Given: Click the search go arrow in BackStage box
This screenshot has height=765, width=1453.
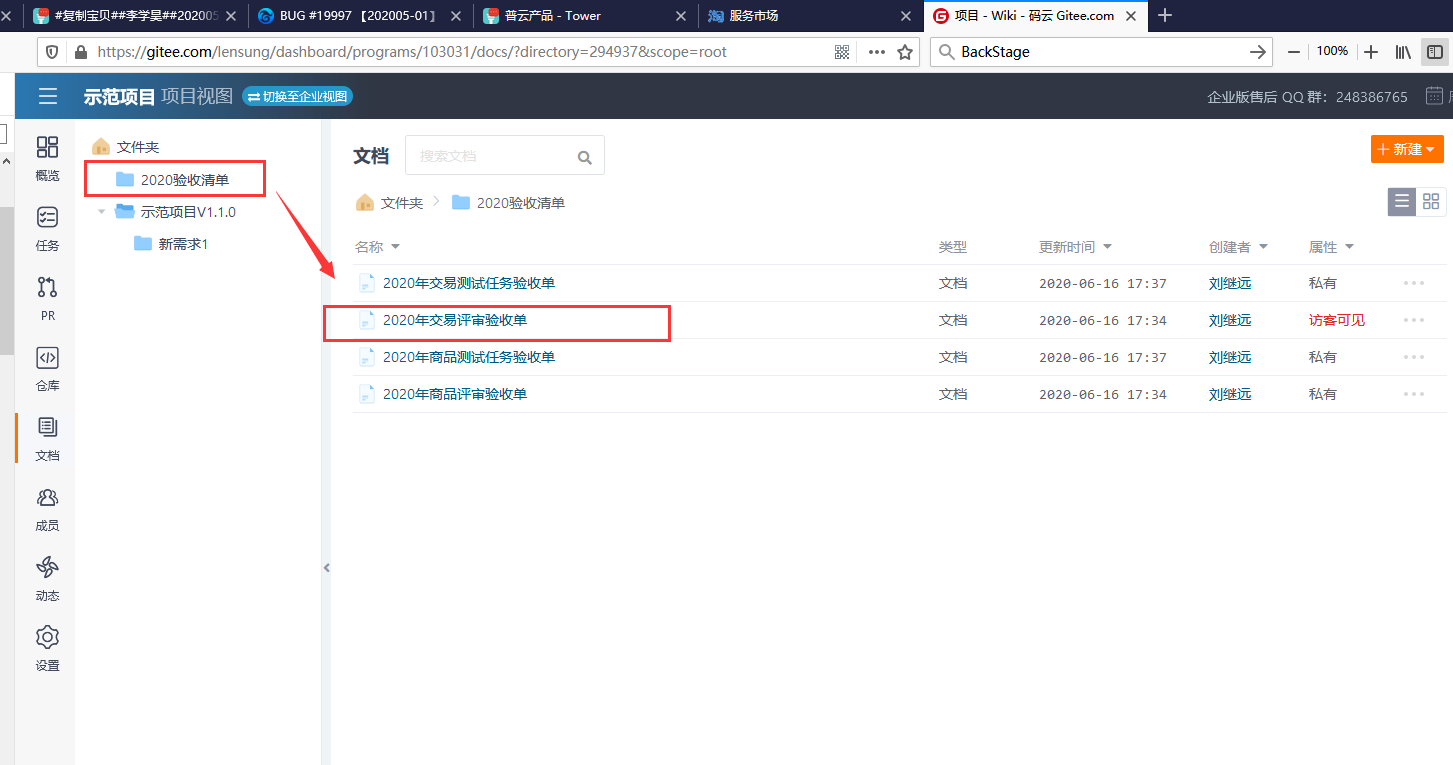Looking at the screenshot, I should pyautogui.click(x=1258, y=52).
